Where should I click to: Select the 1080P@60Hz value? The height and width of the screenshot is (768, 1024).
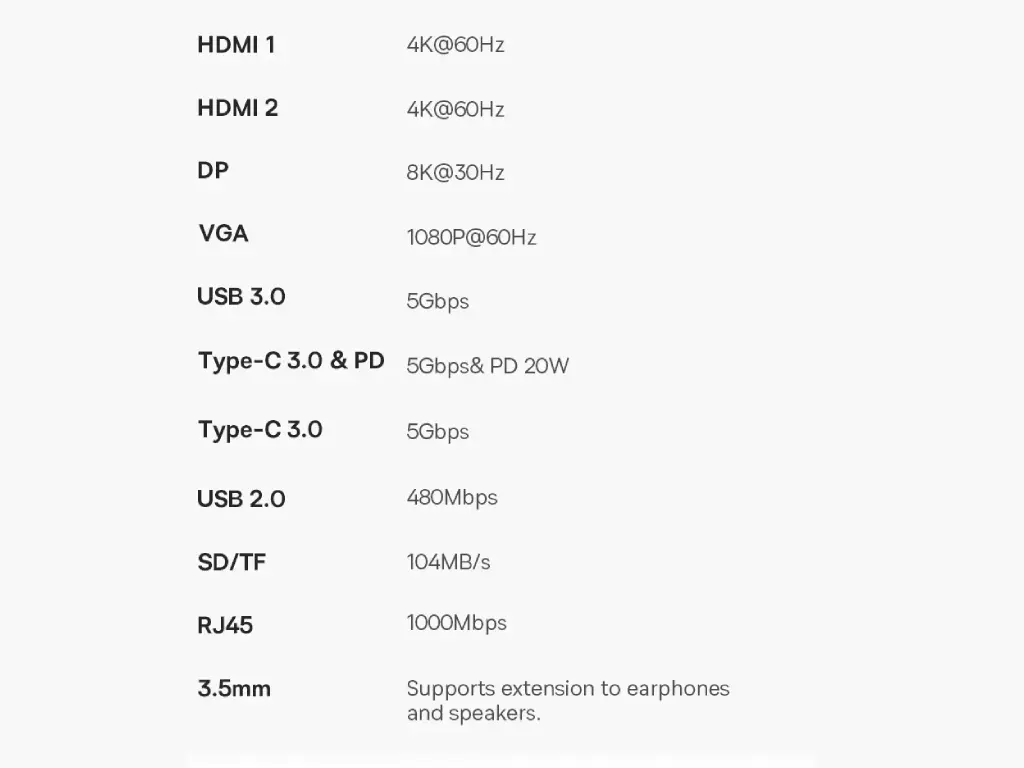point(472,237)
